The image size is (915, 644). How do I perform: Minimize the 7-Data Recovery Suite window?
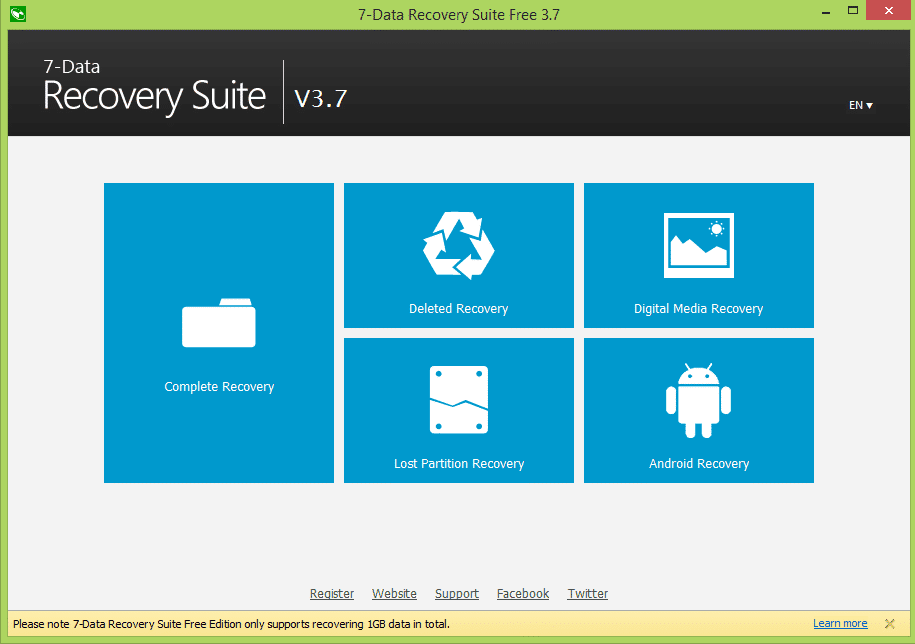click(826, 12)
